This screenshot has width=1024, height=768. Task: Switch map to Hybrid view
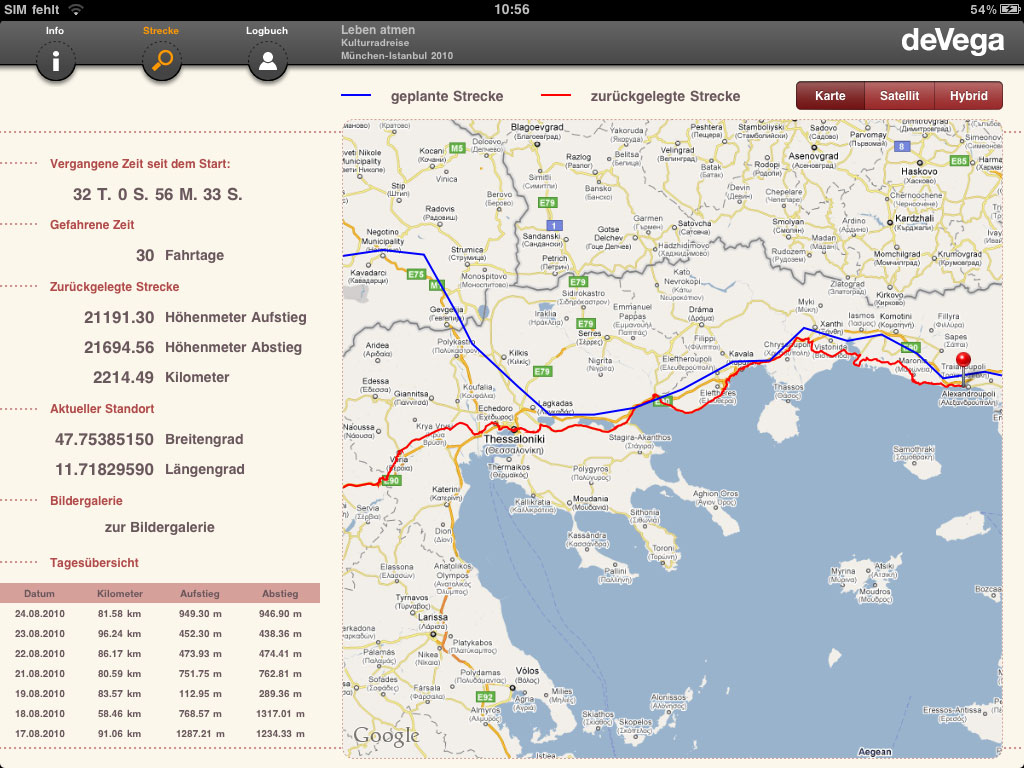[x=968, y=96]
